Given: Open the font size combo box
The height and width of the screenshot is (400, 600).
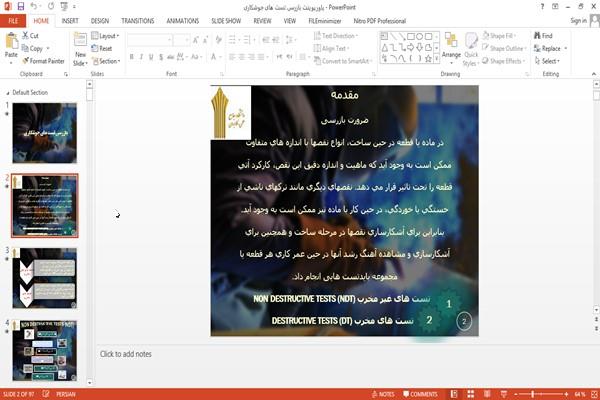Looking at the screenshot, I should pyautogui.click(x=181, y=40).
